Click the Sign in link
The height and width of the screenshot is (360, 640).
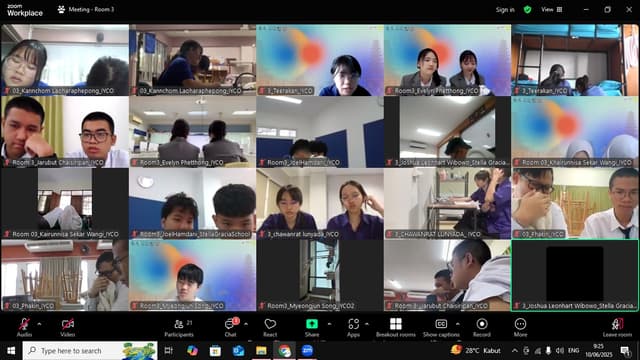505,10
